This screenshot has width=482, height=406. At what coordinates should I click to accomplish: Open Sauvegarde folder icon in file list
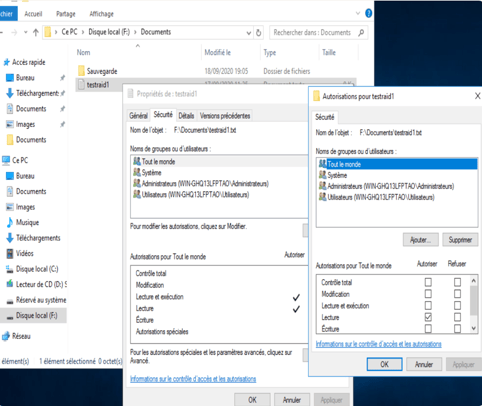point(81,71)
